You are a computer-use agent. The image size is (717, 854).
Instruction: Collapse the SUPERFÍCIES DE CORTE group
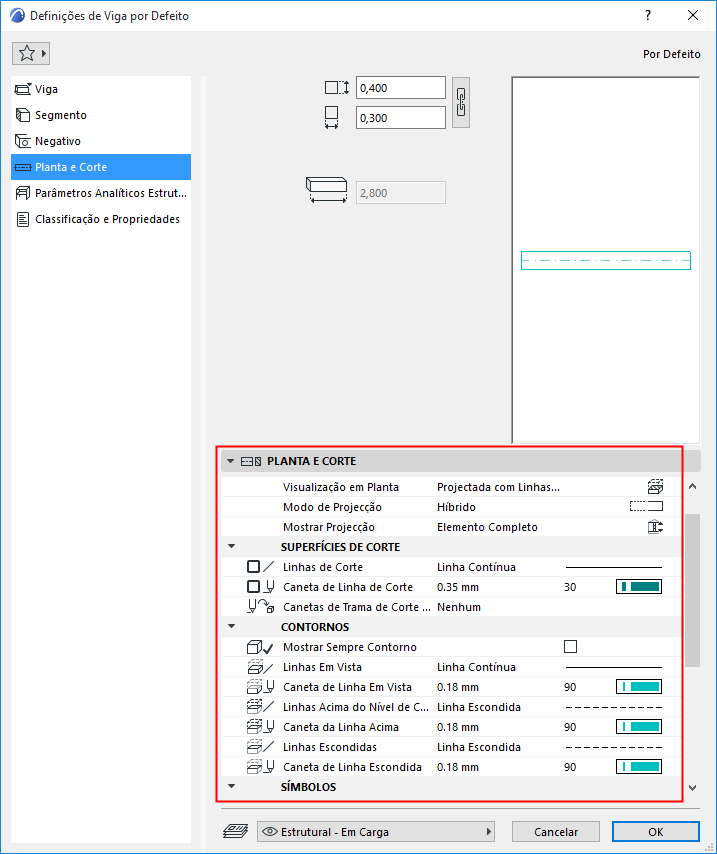tap(232, 546)
